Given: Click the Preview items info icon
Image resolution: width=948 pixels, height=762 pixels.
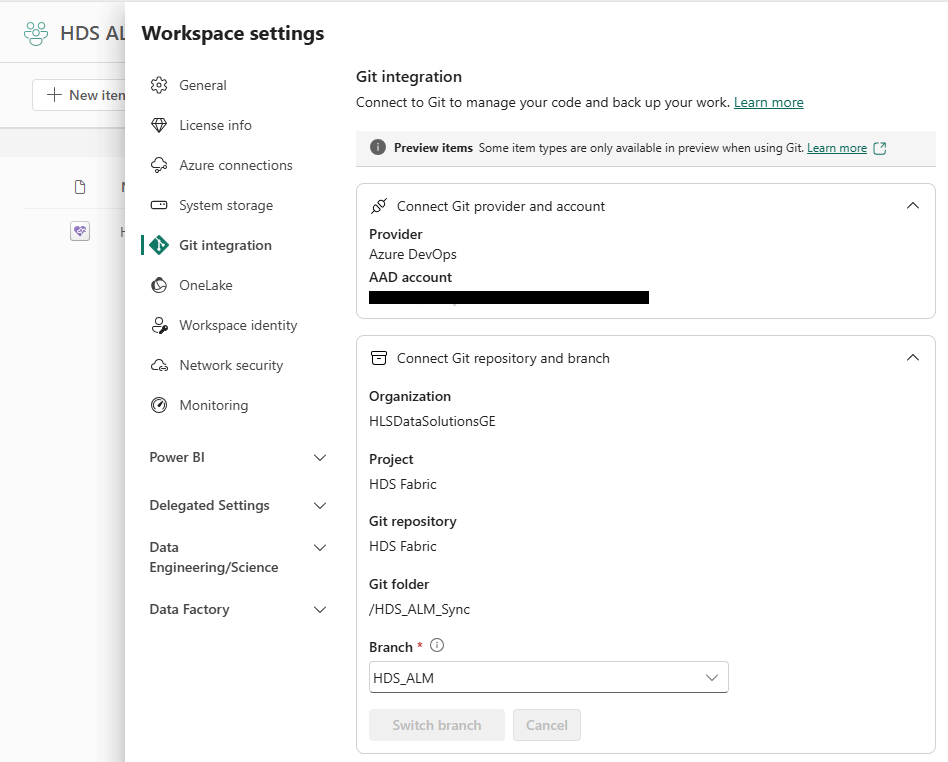Looking at the screenshot, I should tap(378, 147).
